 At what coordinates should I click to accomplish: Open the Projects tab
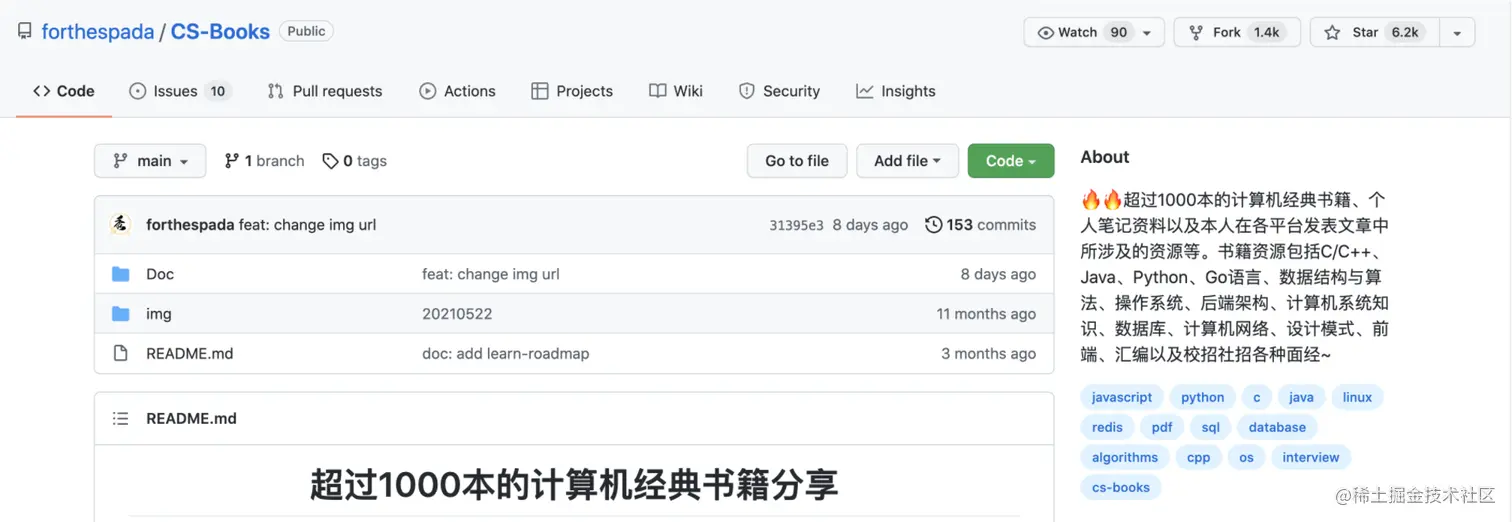pos(572,91)
